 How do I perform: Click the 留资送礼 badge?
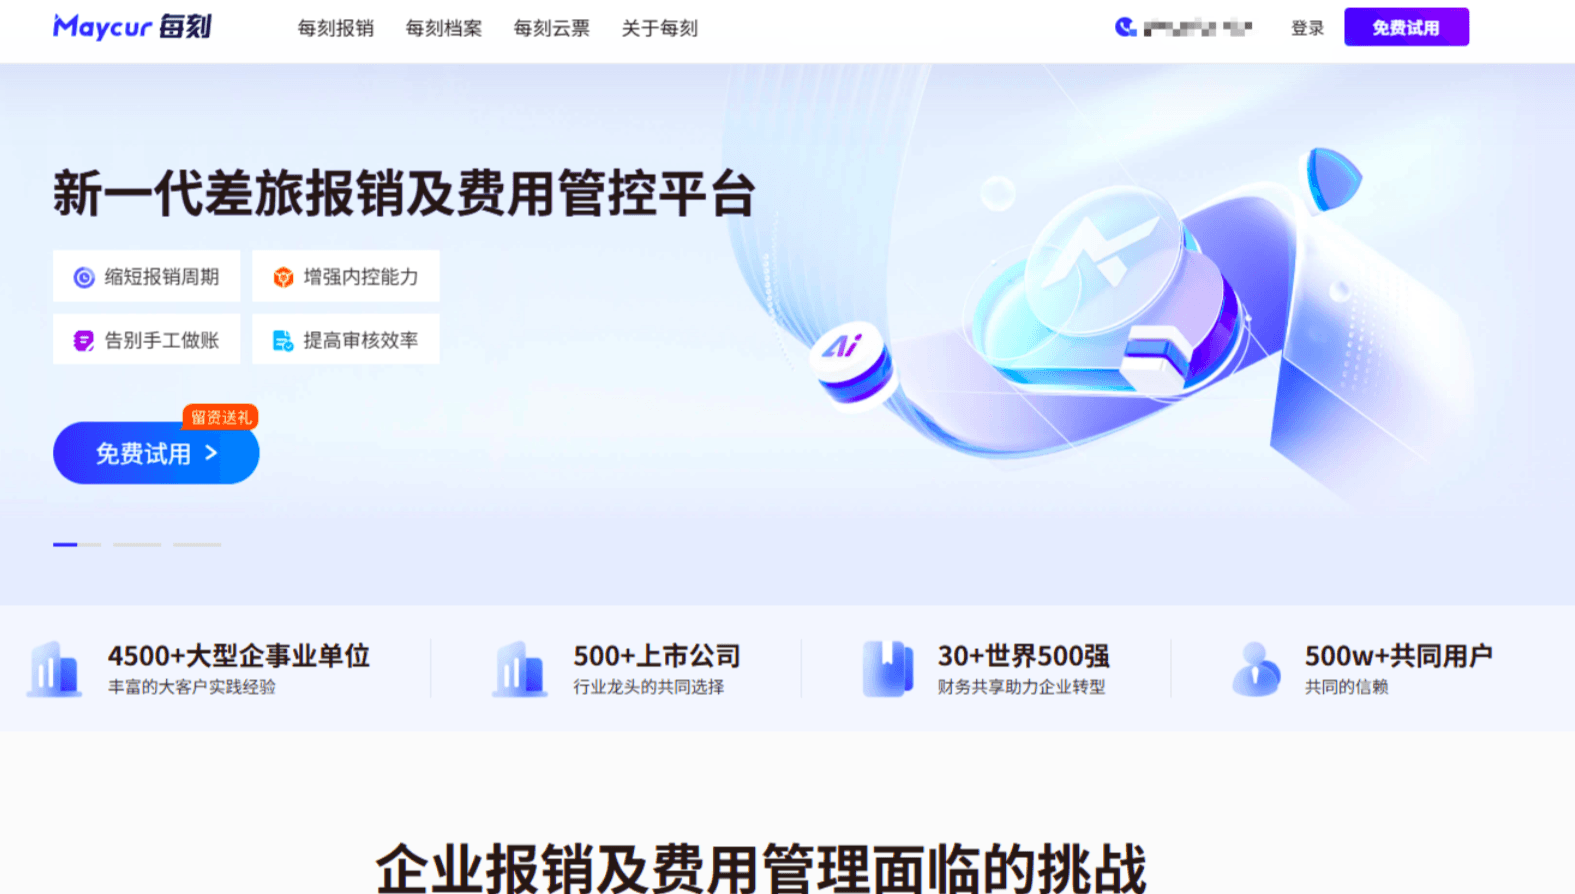[220, 417]
